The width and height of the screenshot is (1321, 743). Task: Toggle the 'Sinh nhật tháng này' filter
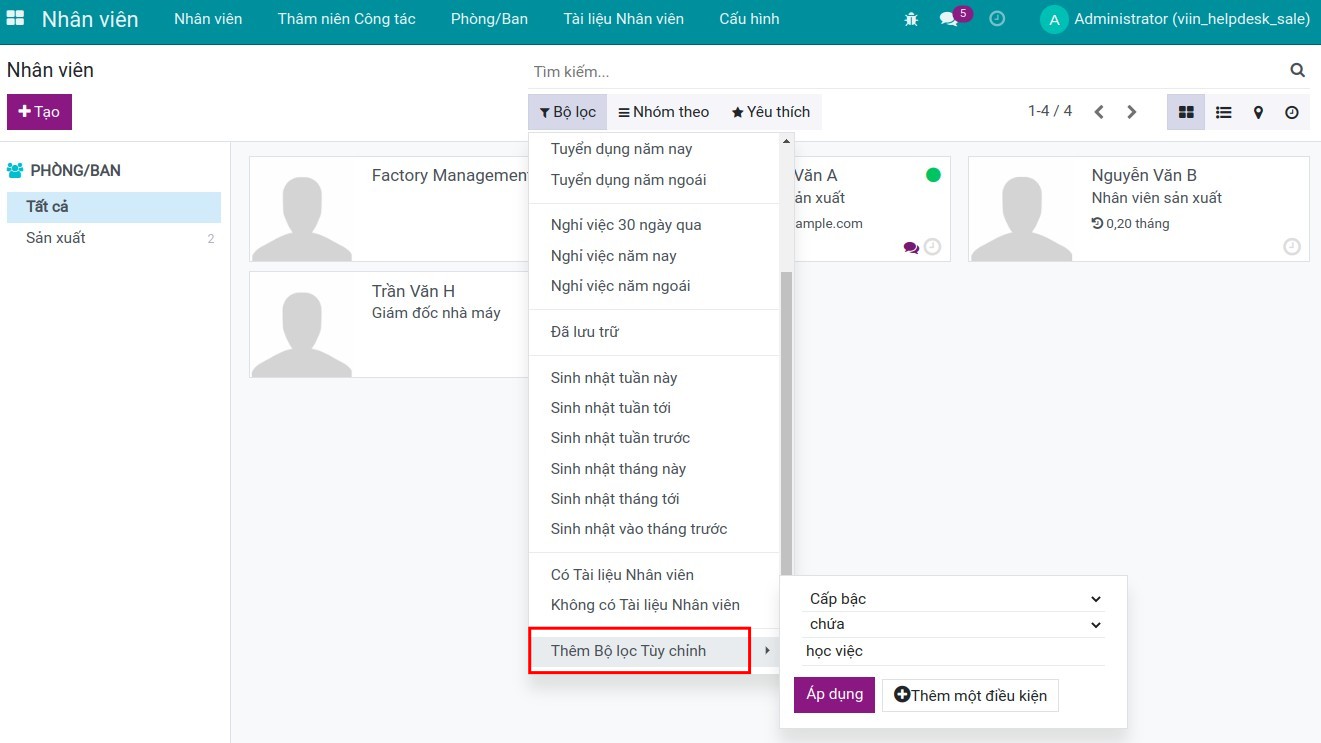pyautogui.click(x=618, y=469)
